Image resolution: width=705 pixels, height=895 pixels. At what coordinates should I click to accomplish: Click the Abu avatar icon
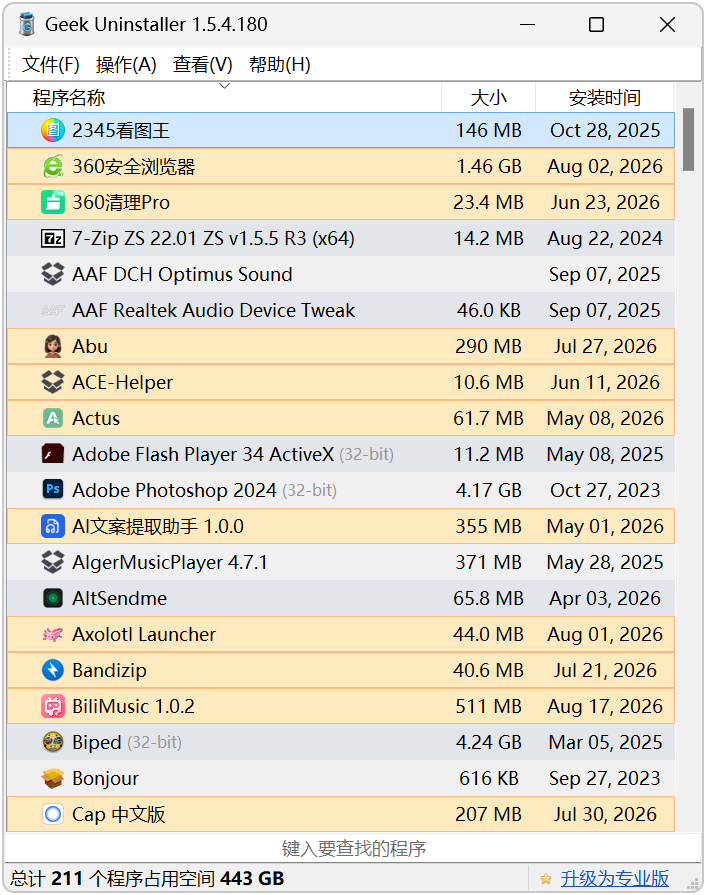click(53, 346)
